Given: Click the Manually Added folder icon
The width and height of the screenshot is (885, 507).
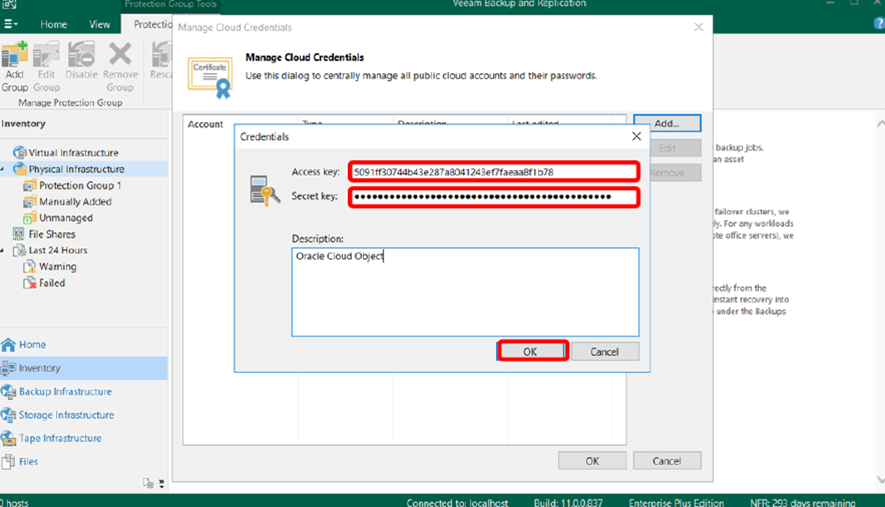Looking at the screenshot, I should coord(29,202).
